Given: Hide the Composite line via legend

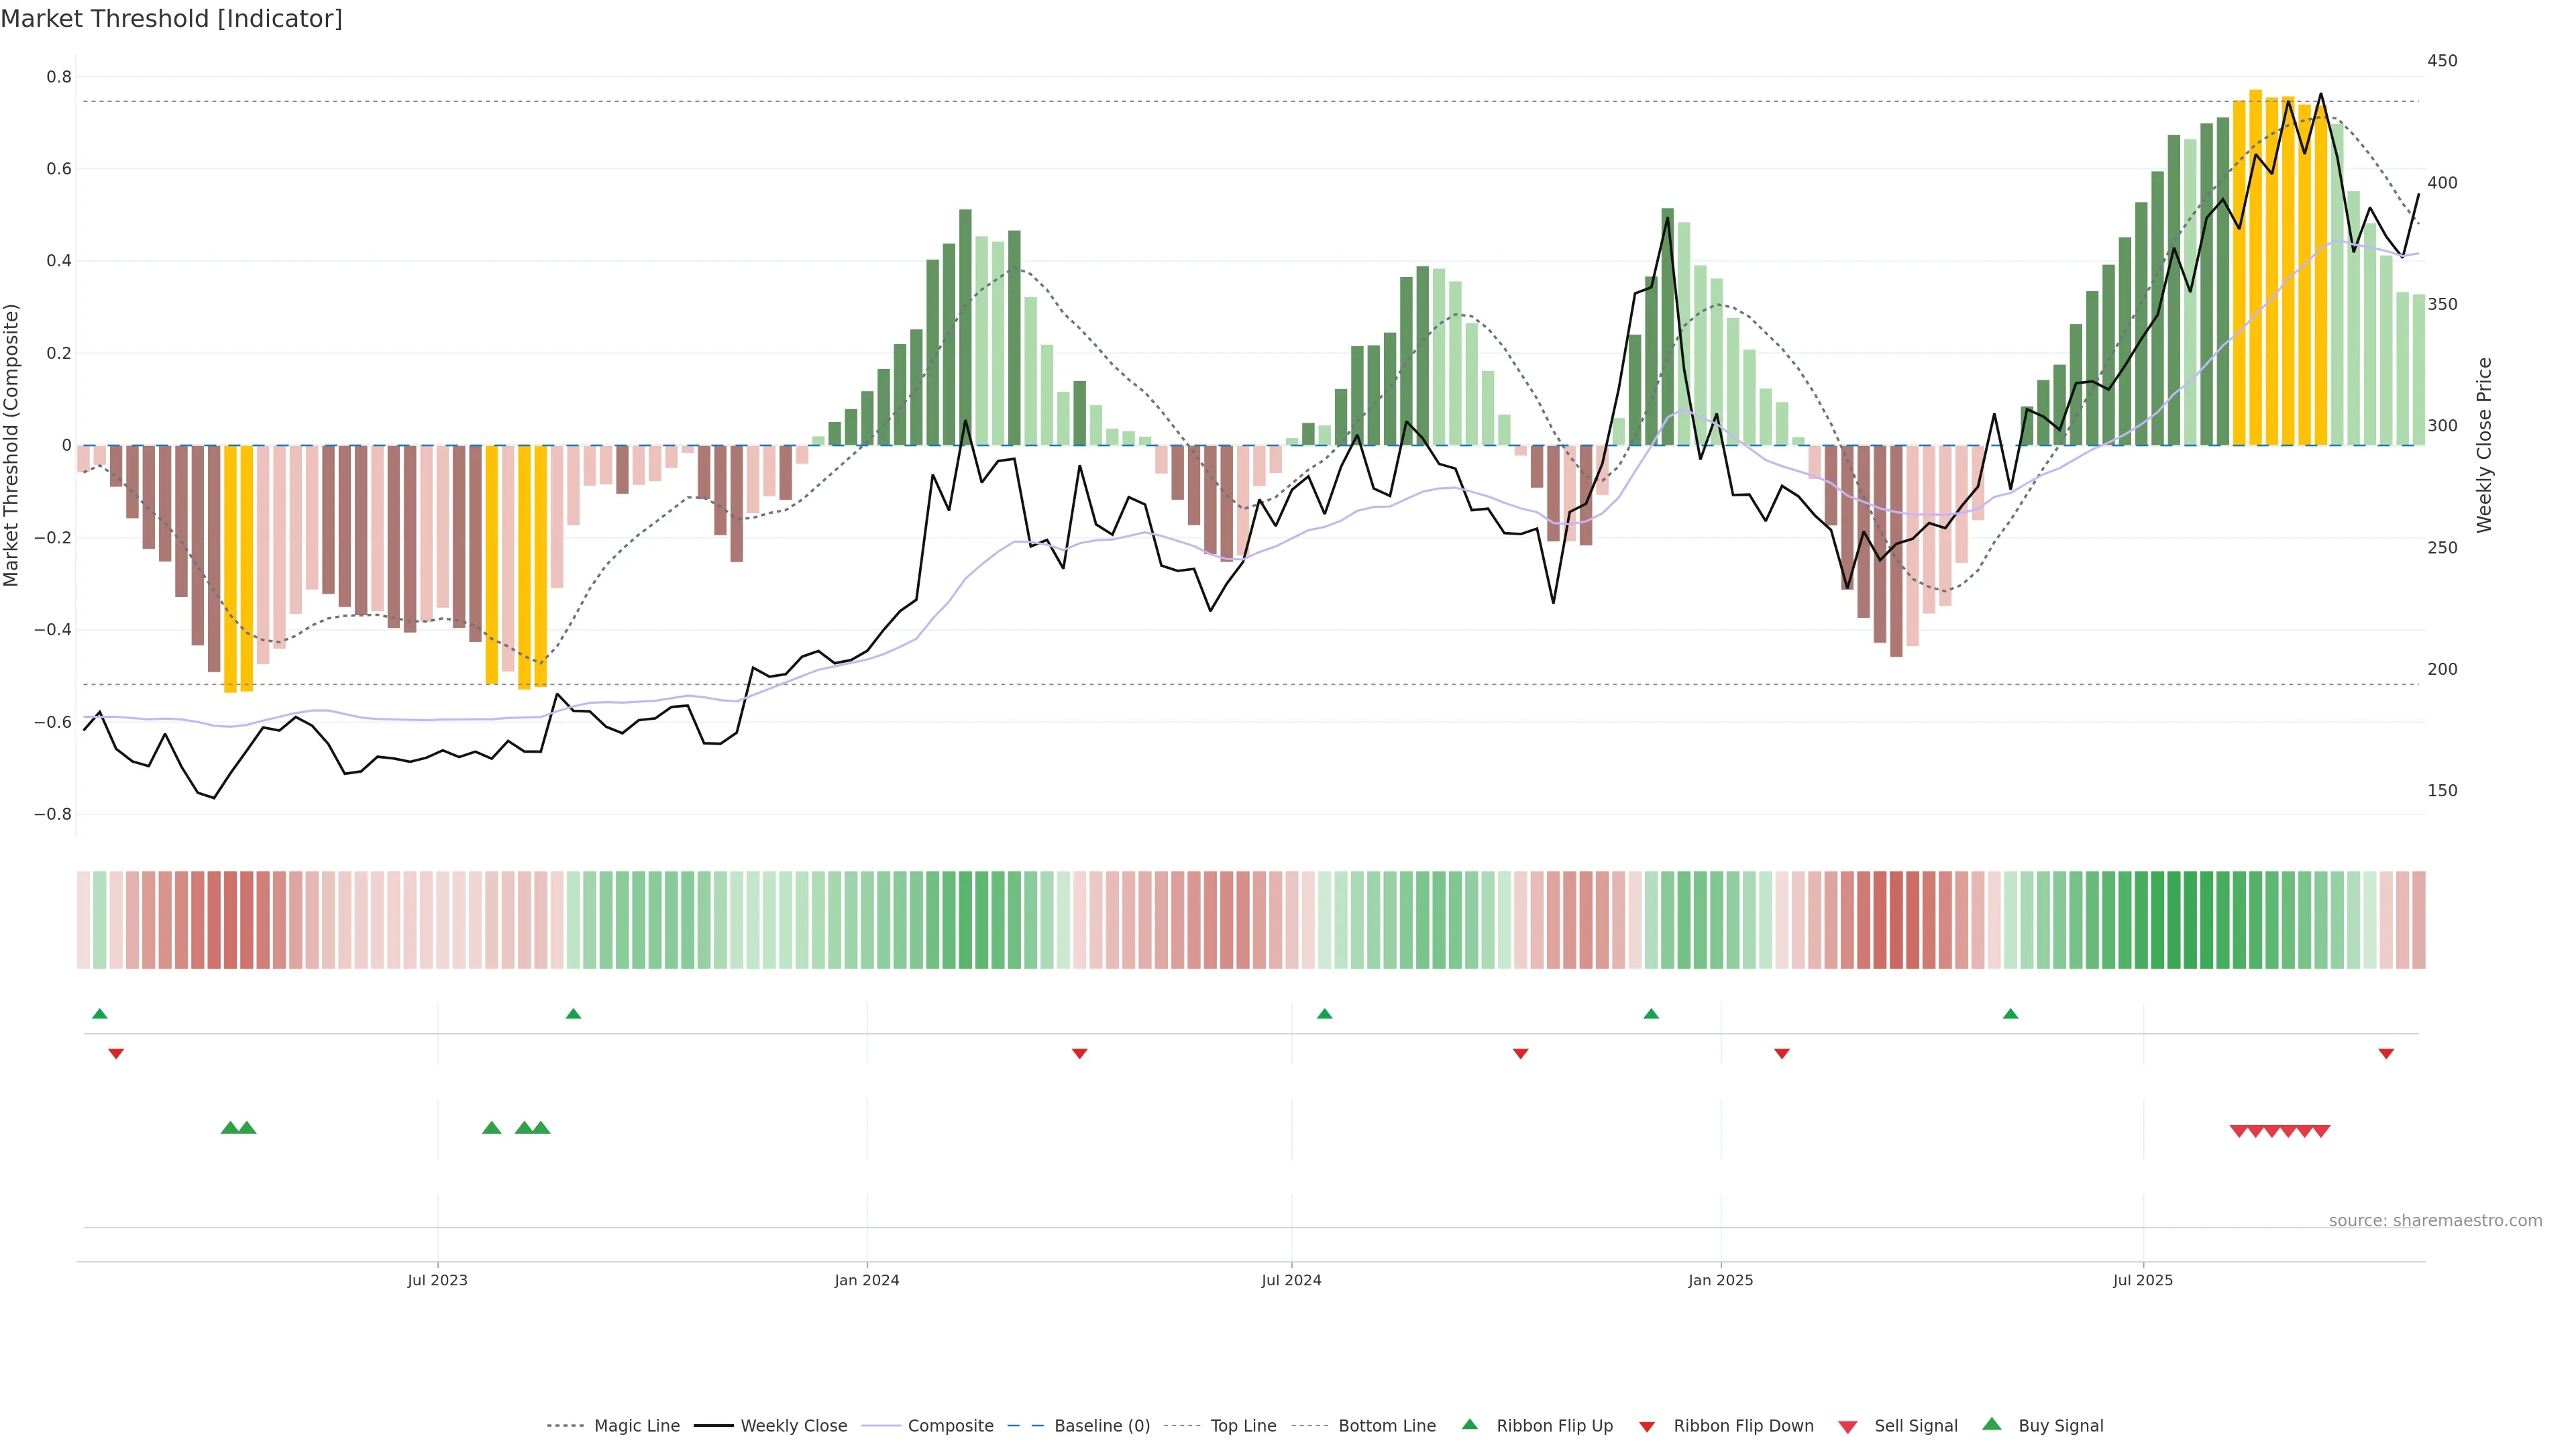Looking at the screenshot, I should [x=950, y=1426].
